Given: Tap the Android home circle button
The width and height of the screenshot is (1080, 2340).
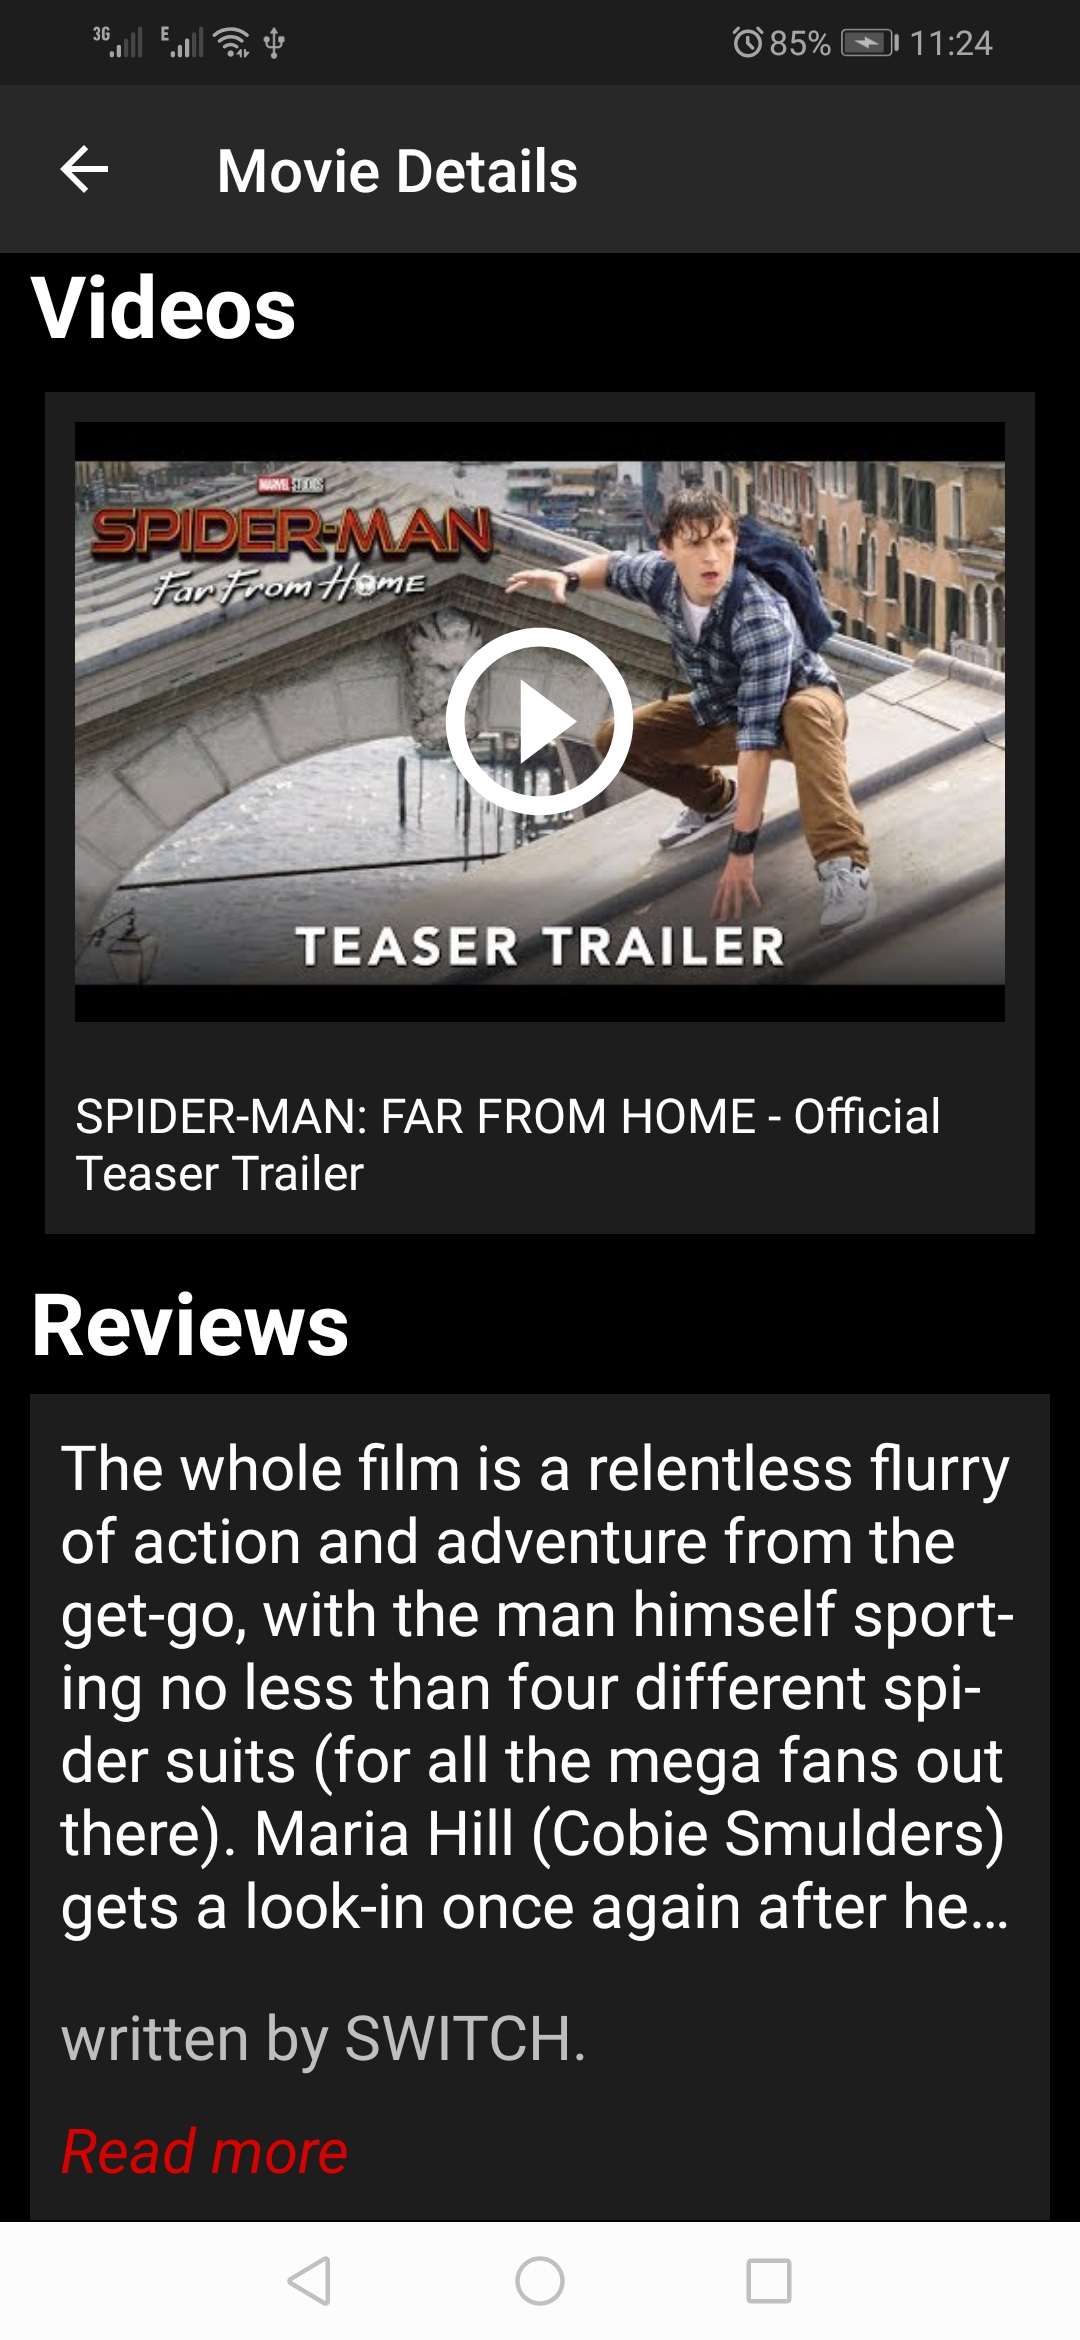Looking at the screenshot, I should coord(540,2281).
